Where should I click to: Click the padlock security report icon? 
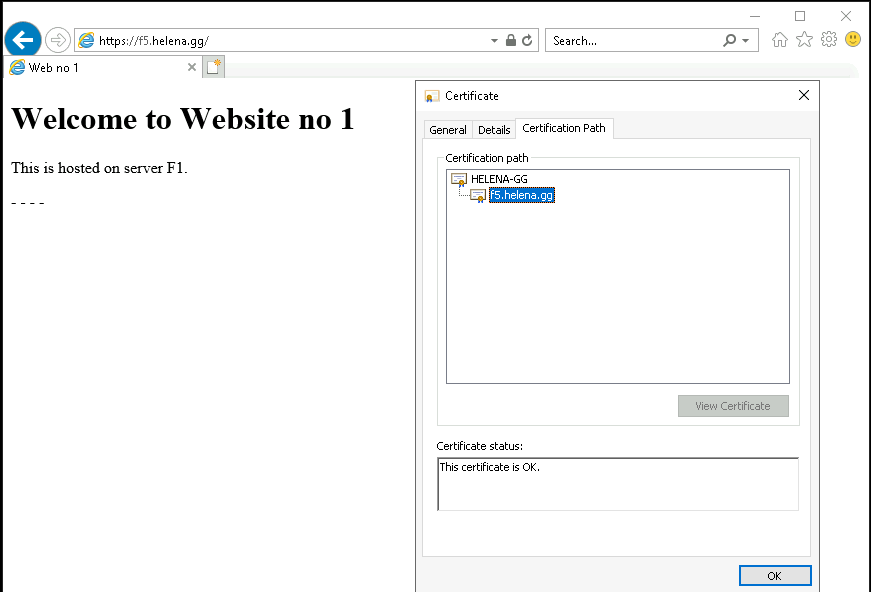point(511,41)
